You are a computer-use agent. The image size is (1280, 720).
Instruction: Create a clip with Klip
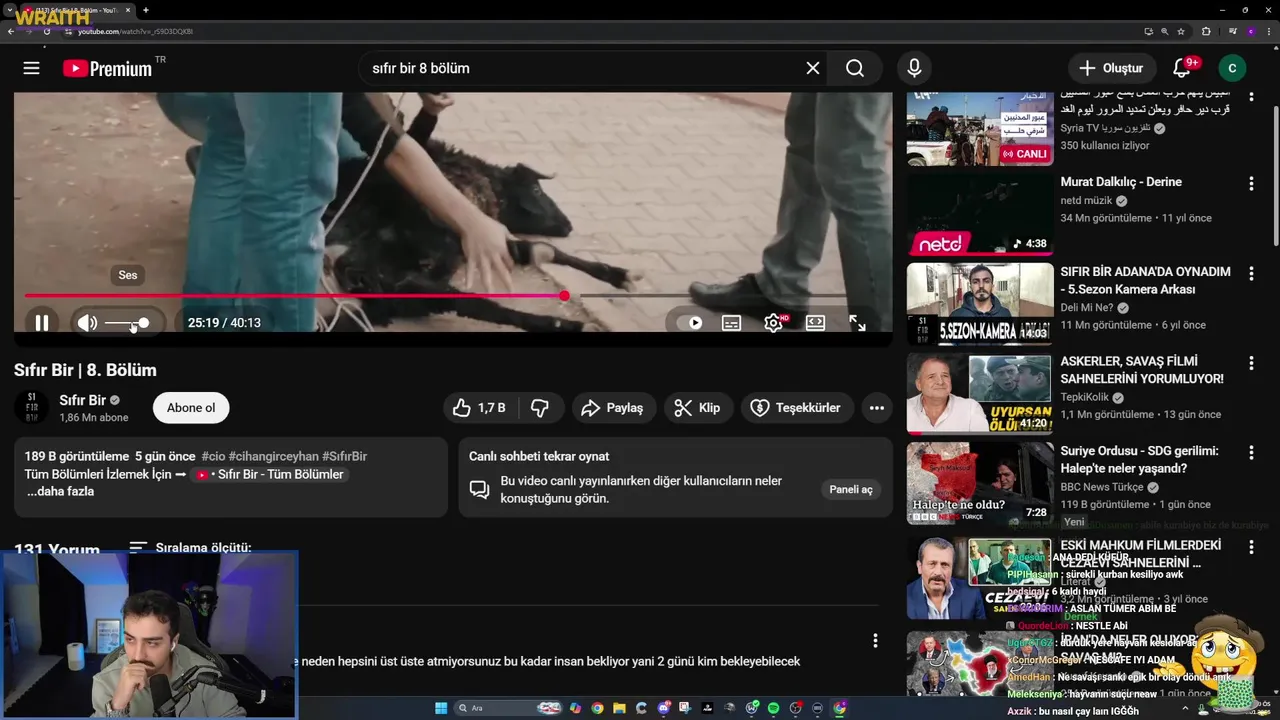click(698, 408)
